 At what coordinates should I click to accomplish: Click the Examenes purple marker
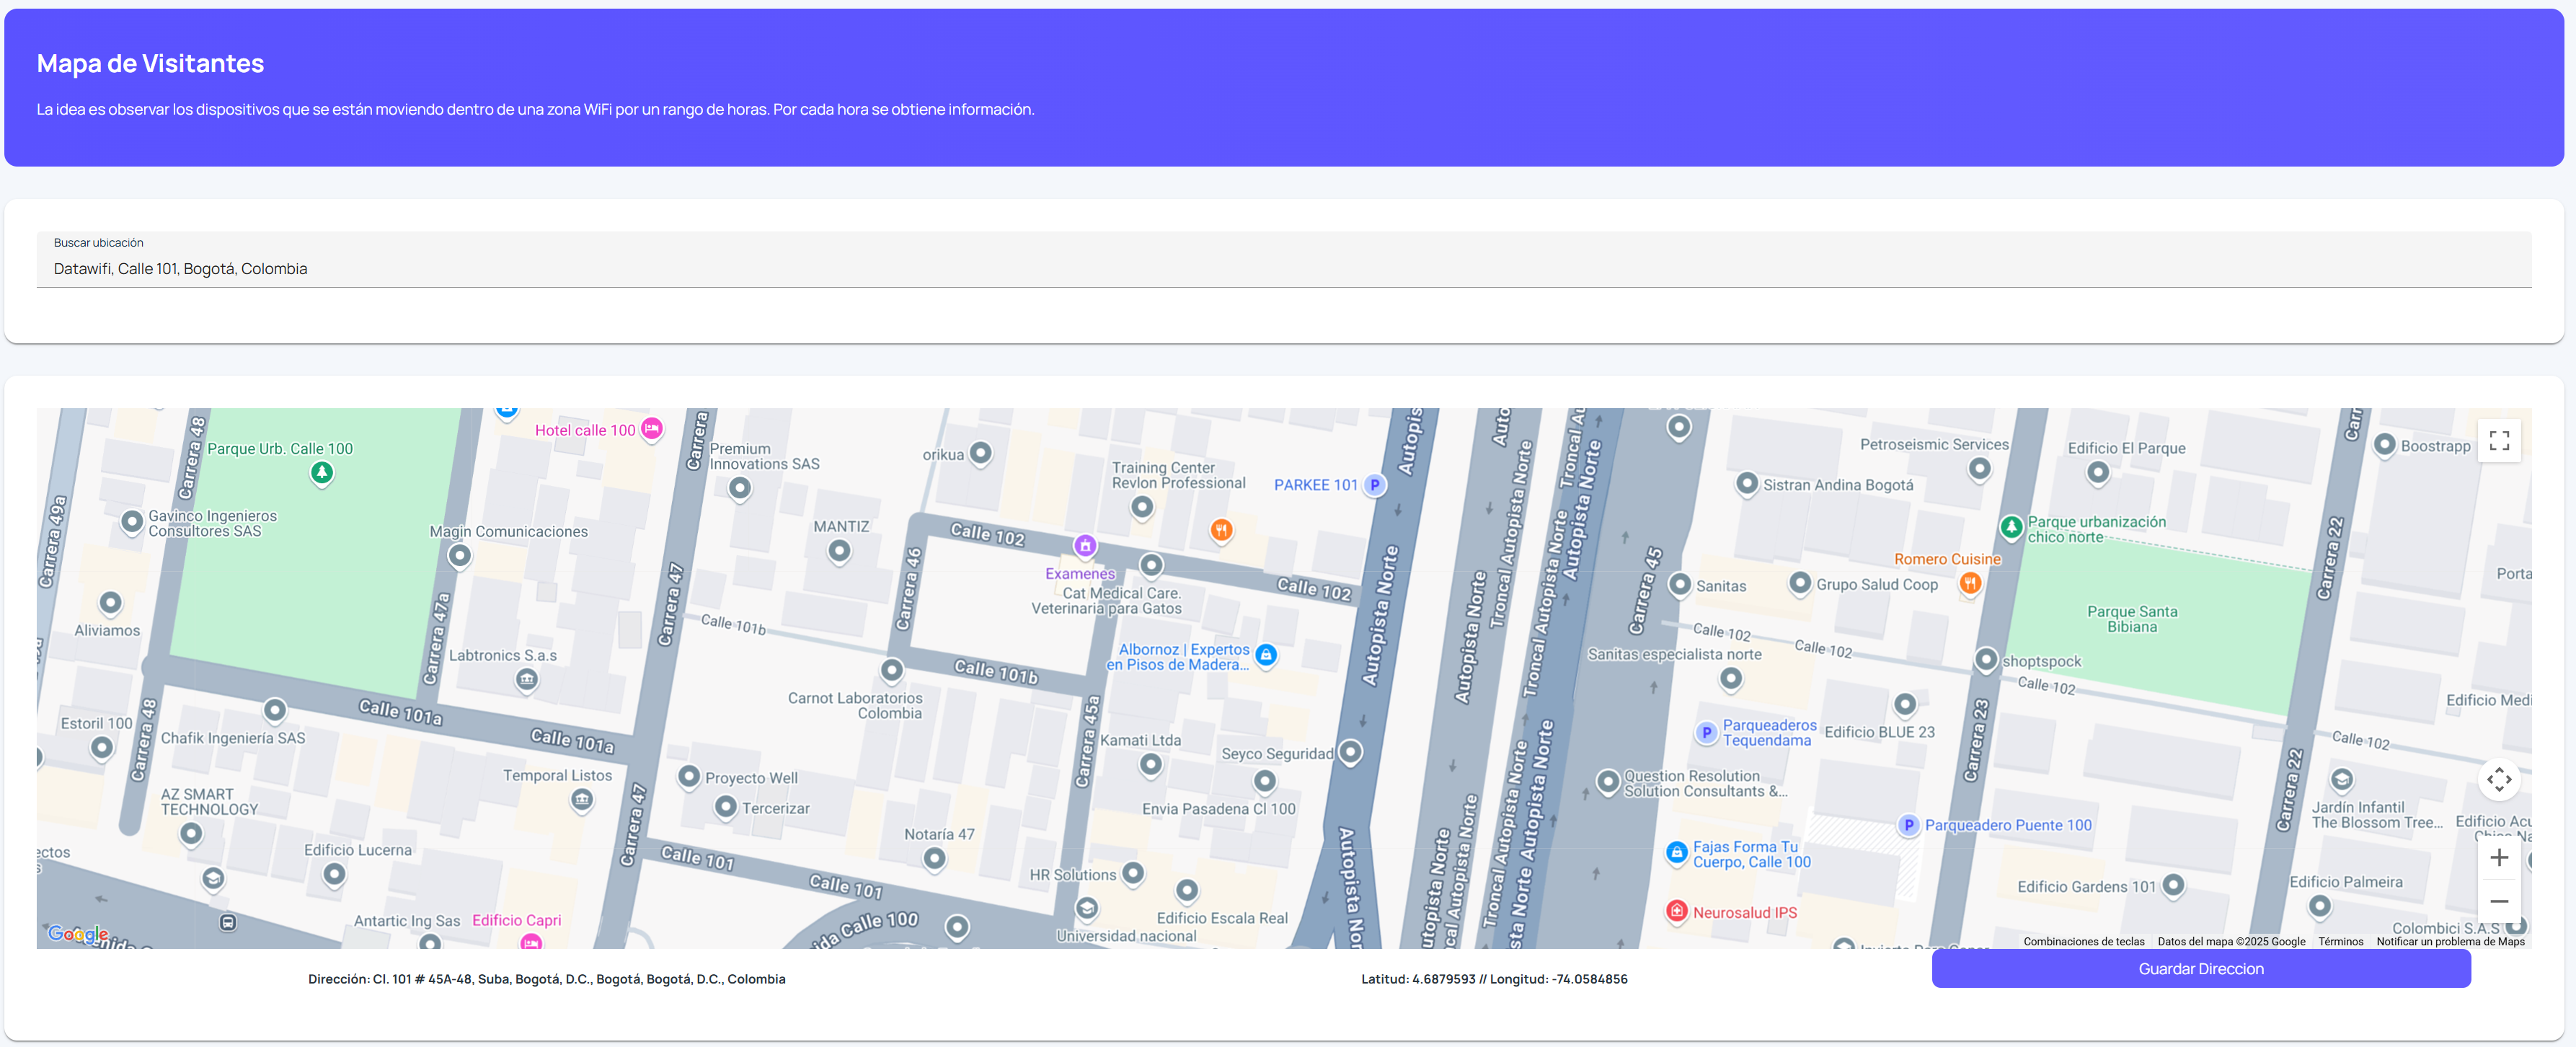click(1085, 546)
